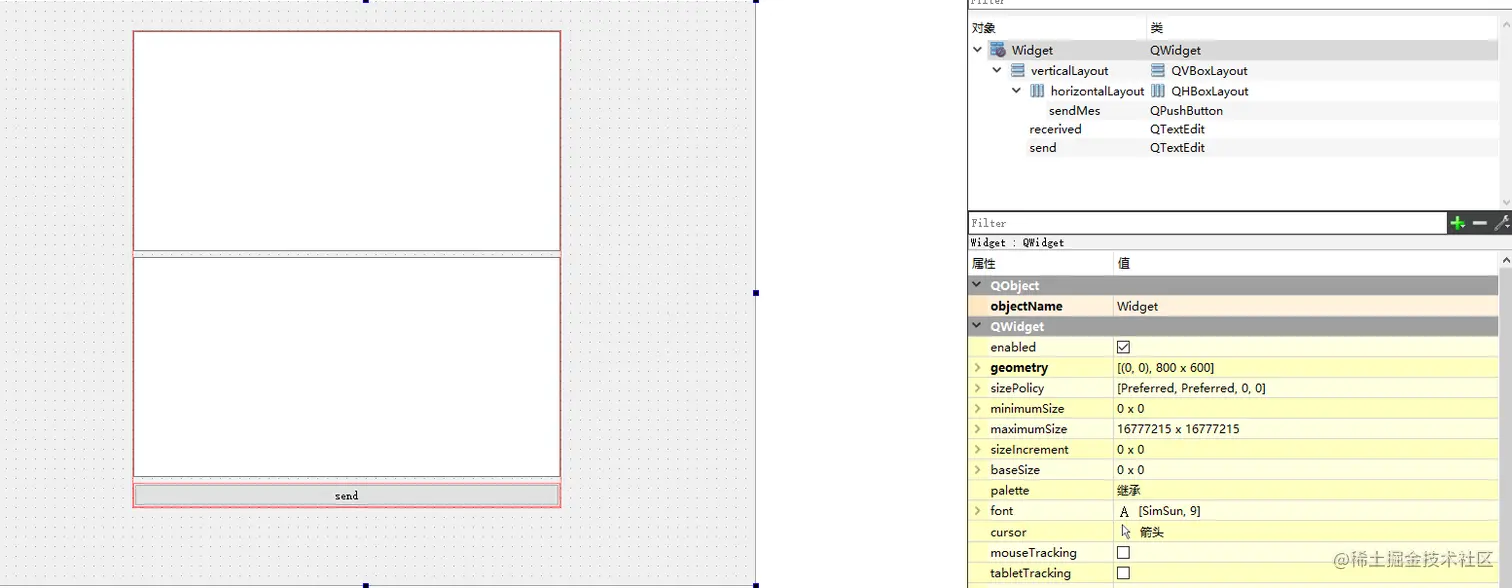Click the verticalLayout row's layout icon
The height and width of the screenshot is (588, 1512).
[1018, 70]
